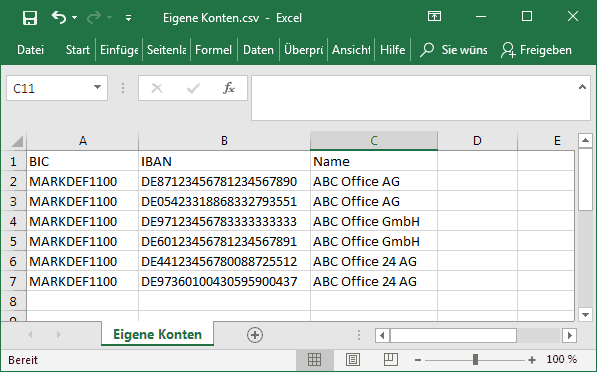Image resolution: width=597 pixels, height=372 pixels.
Task: Add a new sheet with plus icon
Action: click(255, 335)
